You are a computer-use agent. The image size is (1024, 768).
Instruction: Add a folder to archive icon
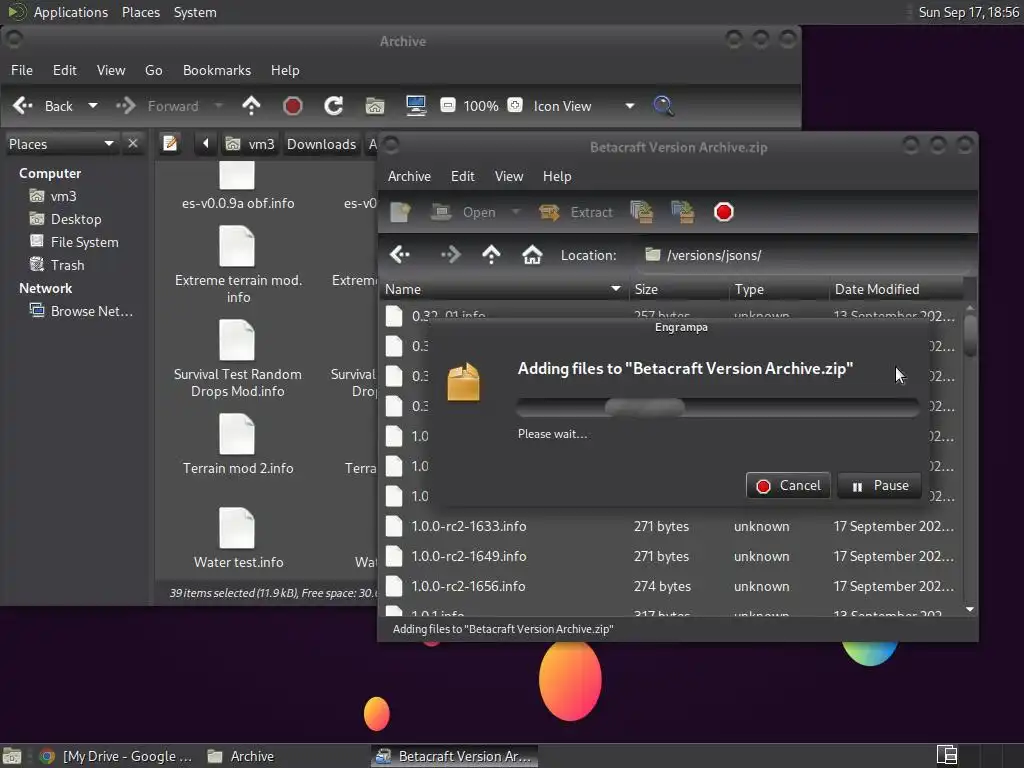tap(682, 212)
